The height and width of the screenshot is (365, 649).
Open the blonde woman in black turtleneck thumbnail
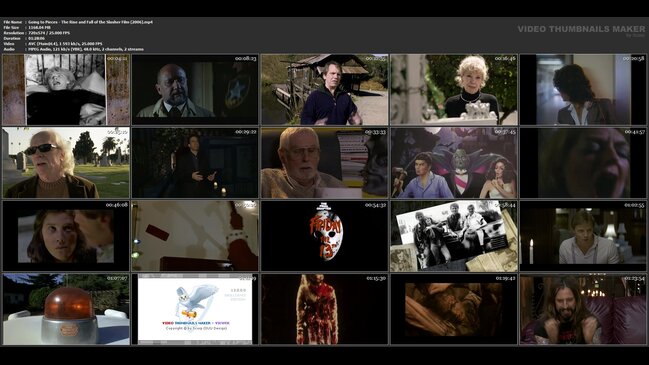click(454, 89)
